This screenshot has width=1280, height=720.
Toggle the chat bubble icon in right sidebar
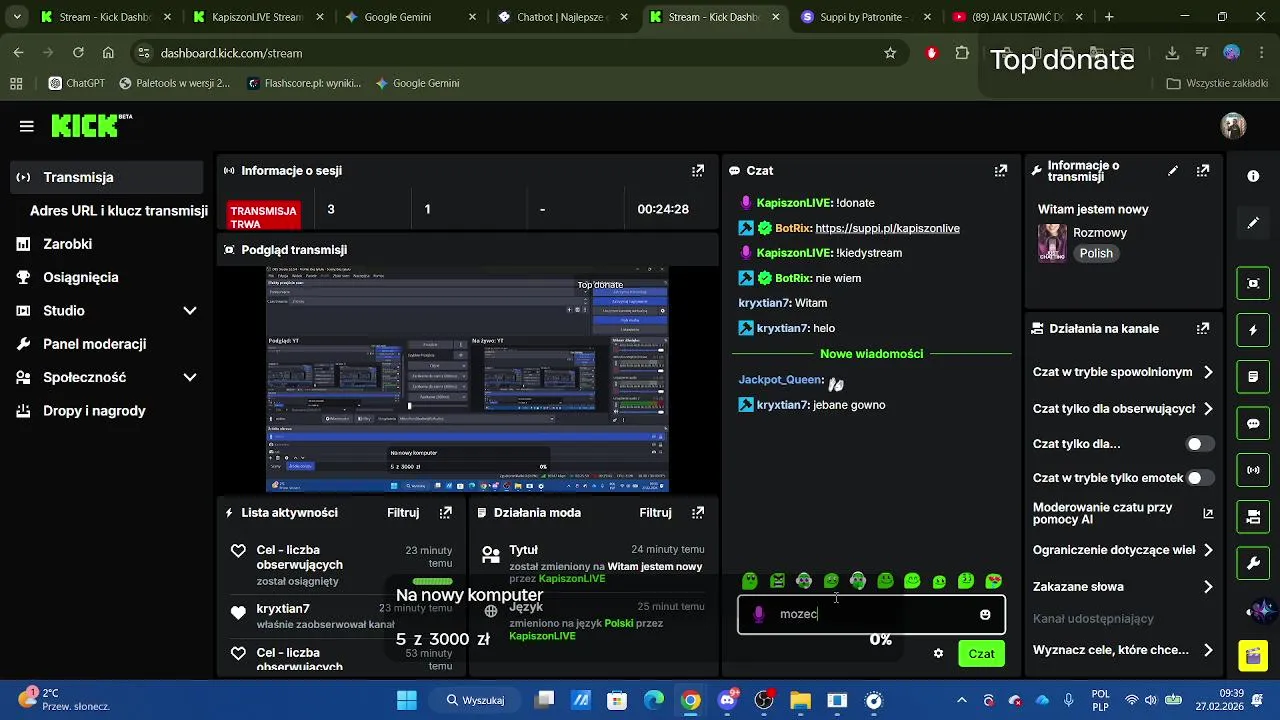(1253, 423)
